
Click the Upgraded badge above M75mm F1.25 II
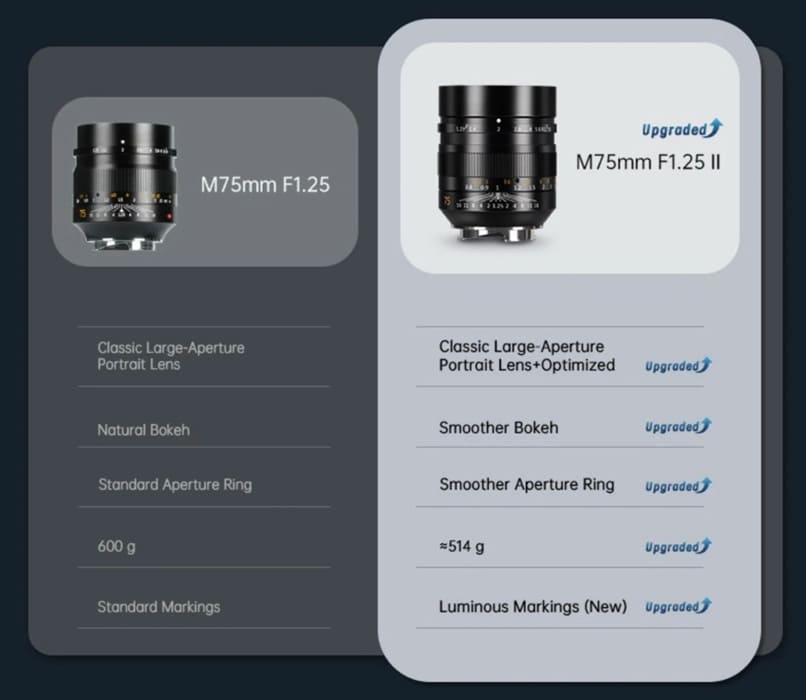[x=681, y=130]
